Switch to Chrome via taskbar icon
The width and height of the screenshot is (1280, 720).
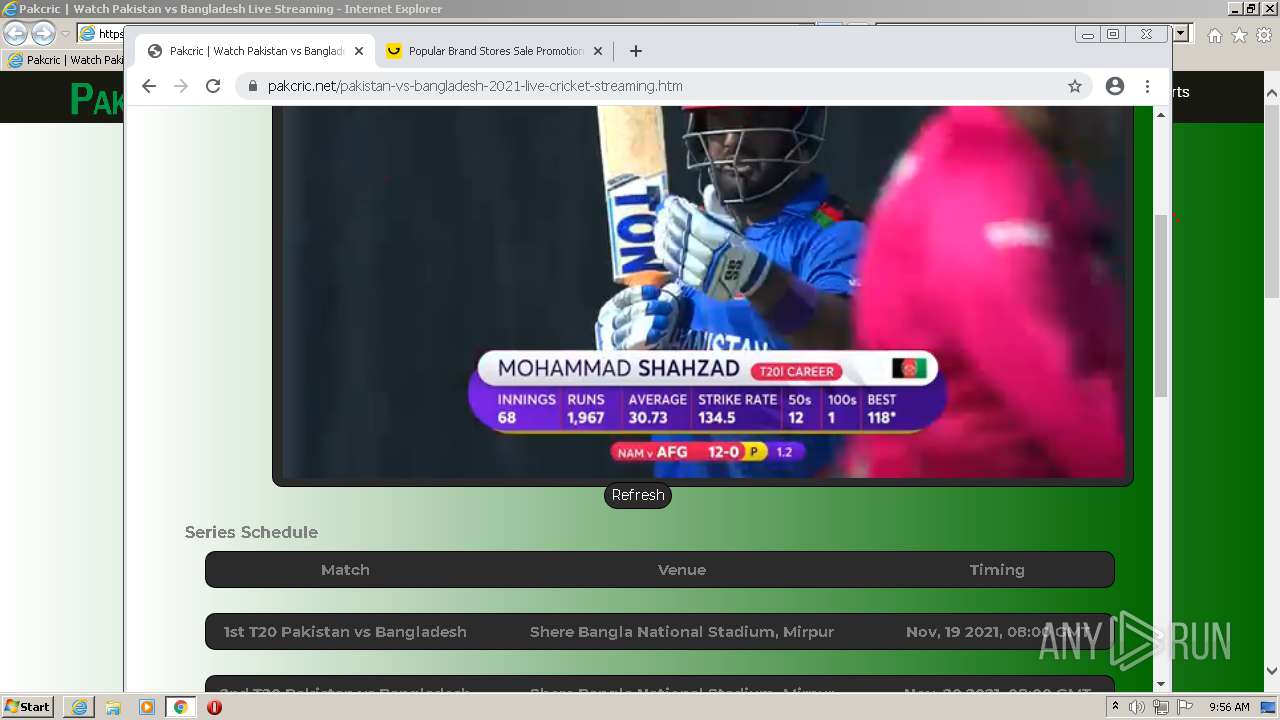[180, 707]
